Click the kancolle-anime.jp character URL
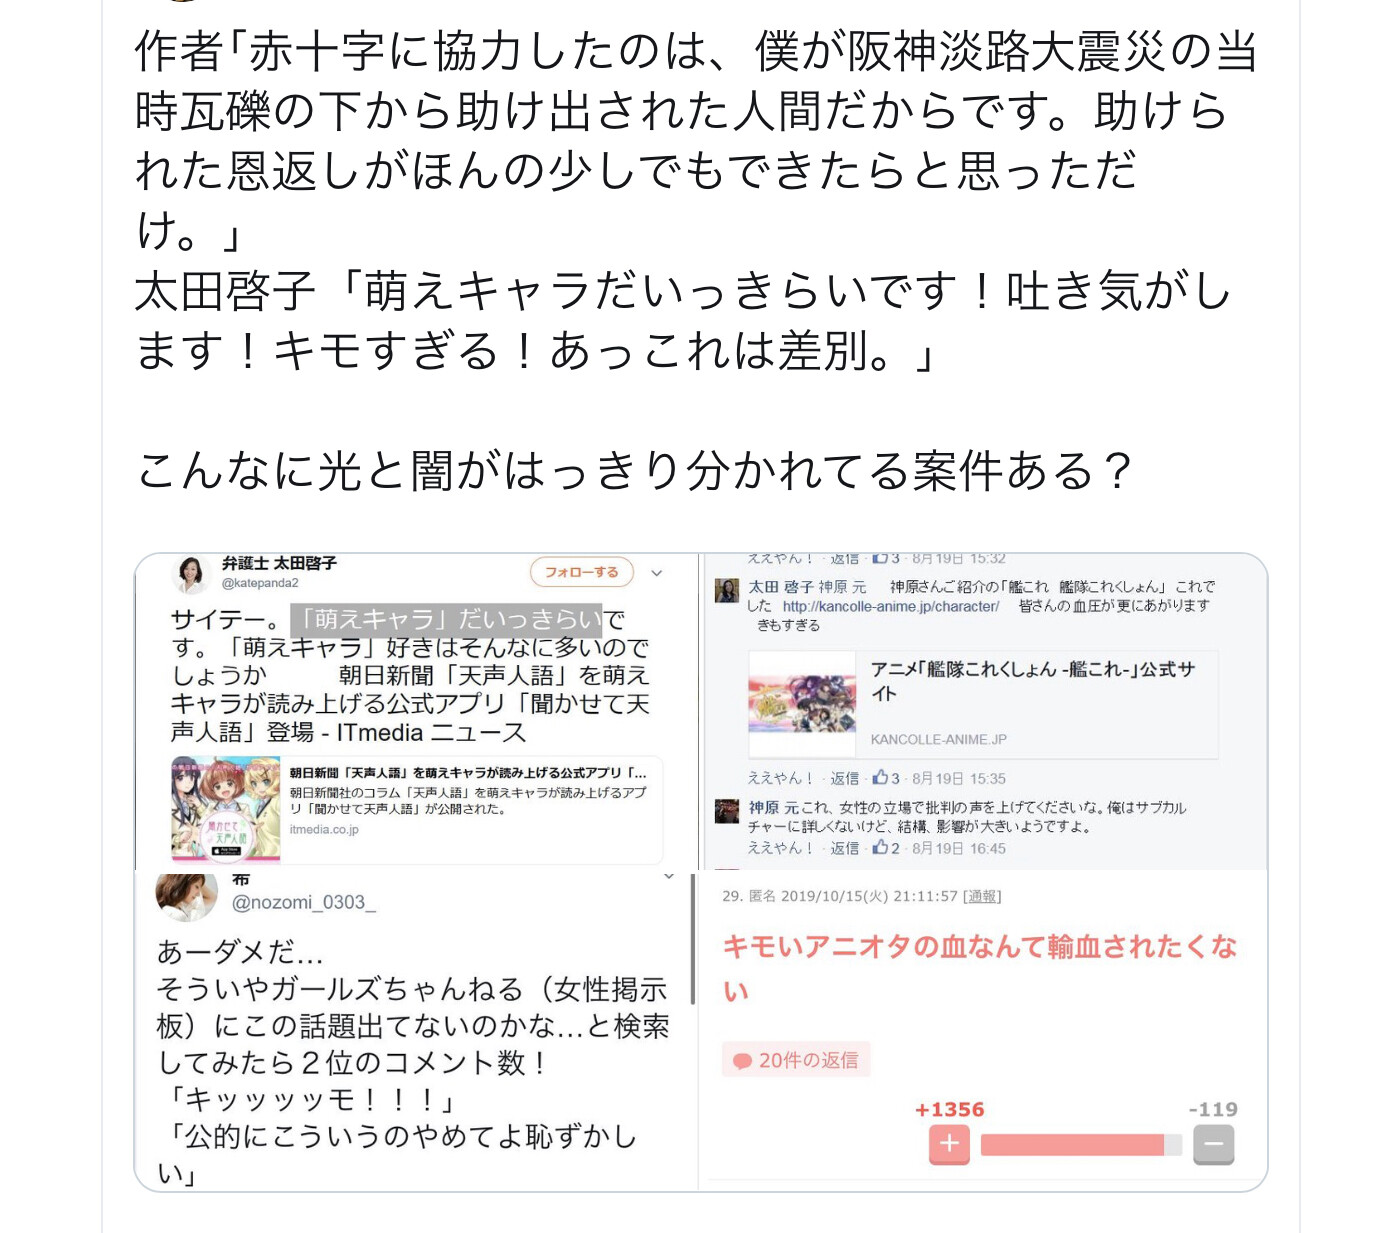The height and width of the screenshot is (1233, 1373). point(890,606)
